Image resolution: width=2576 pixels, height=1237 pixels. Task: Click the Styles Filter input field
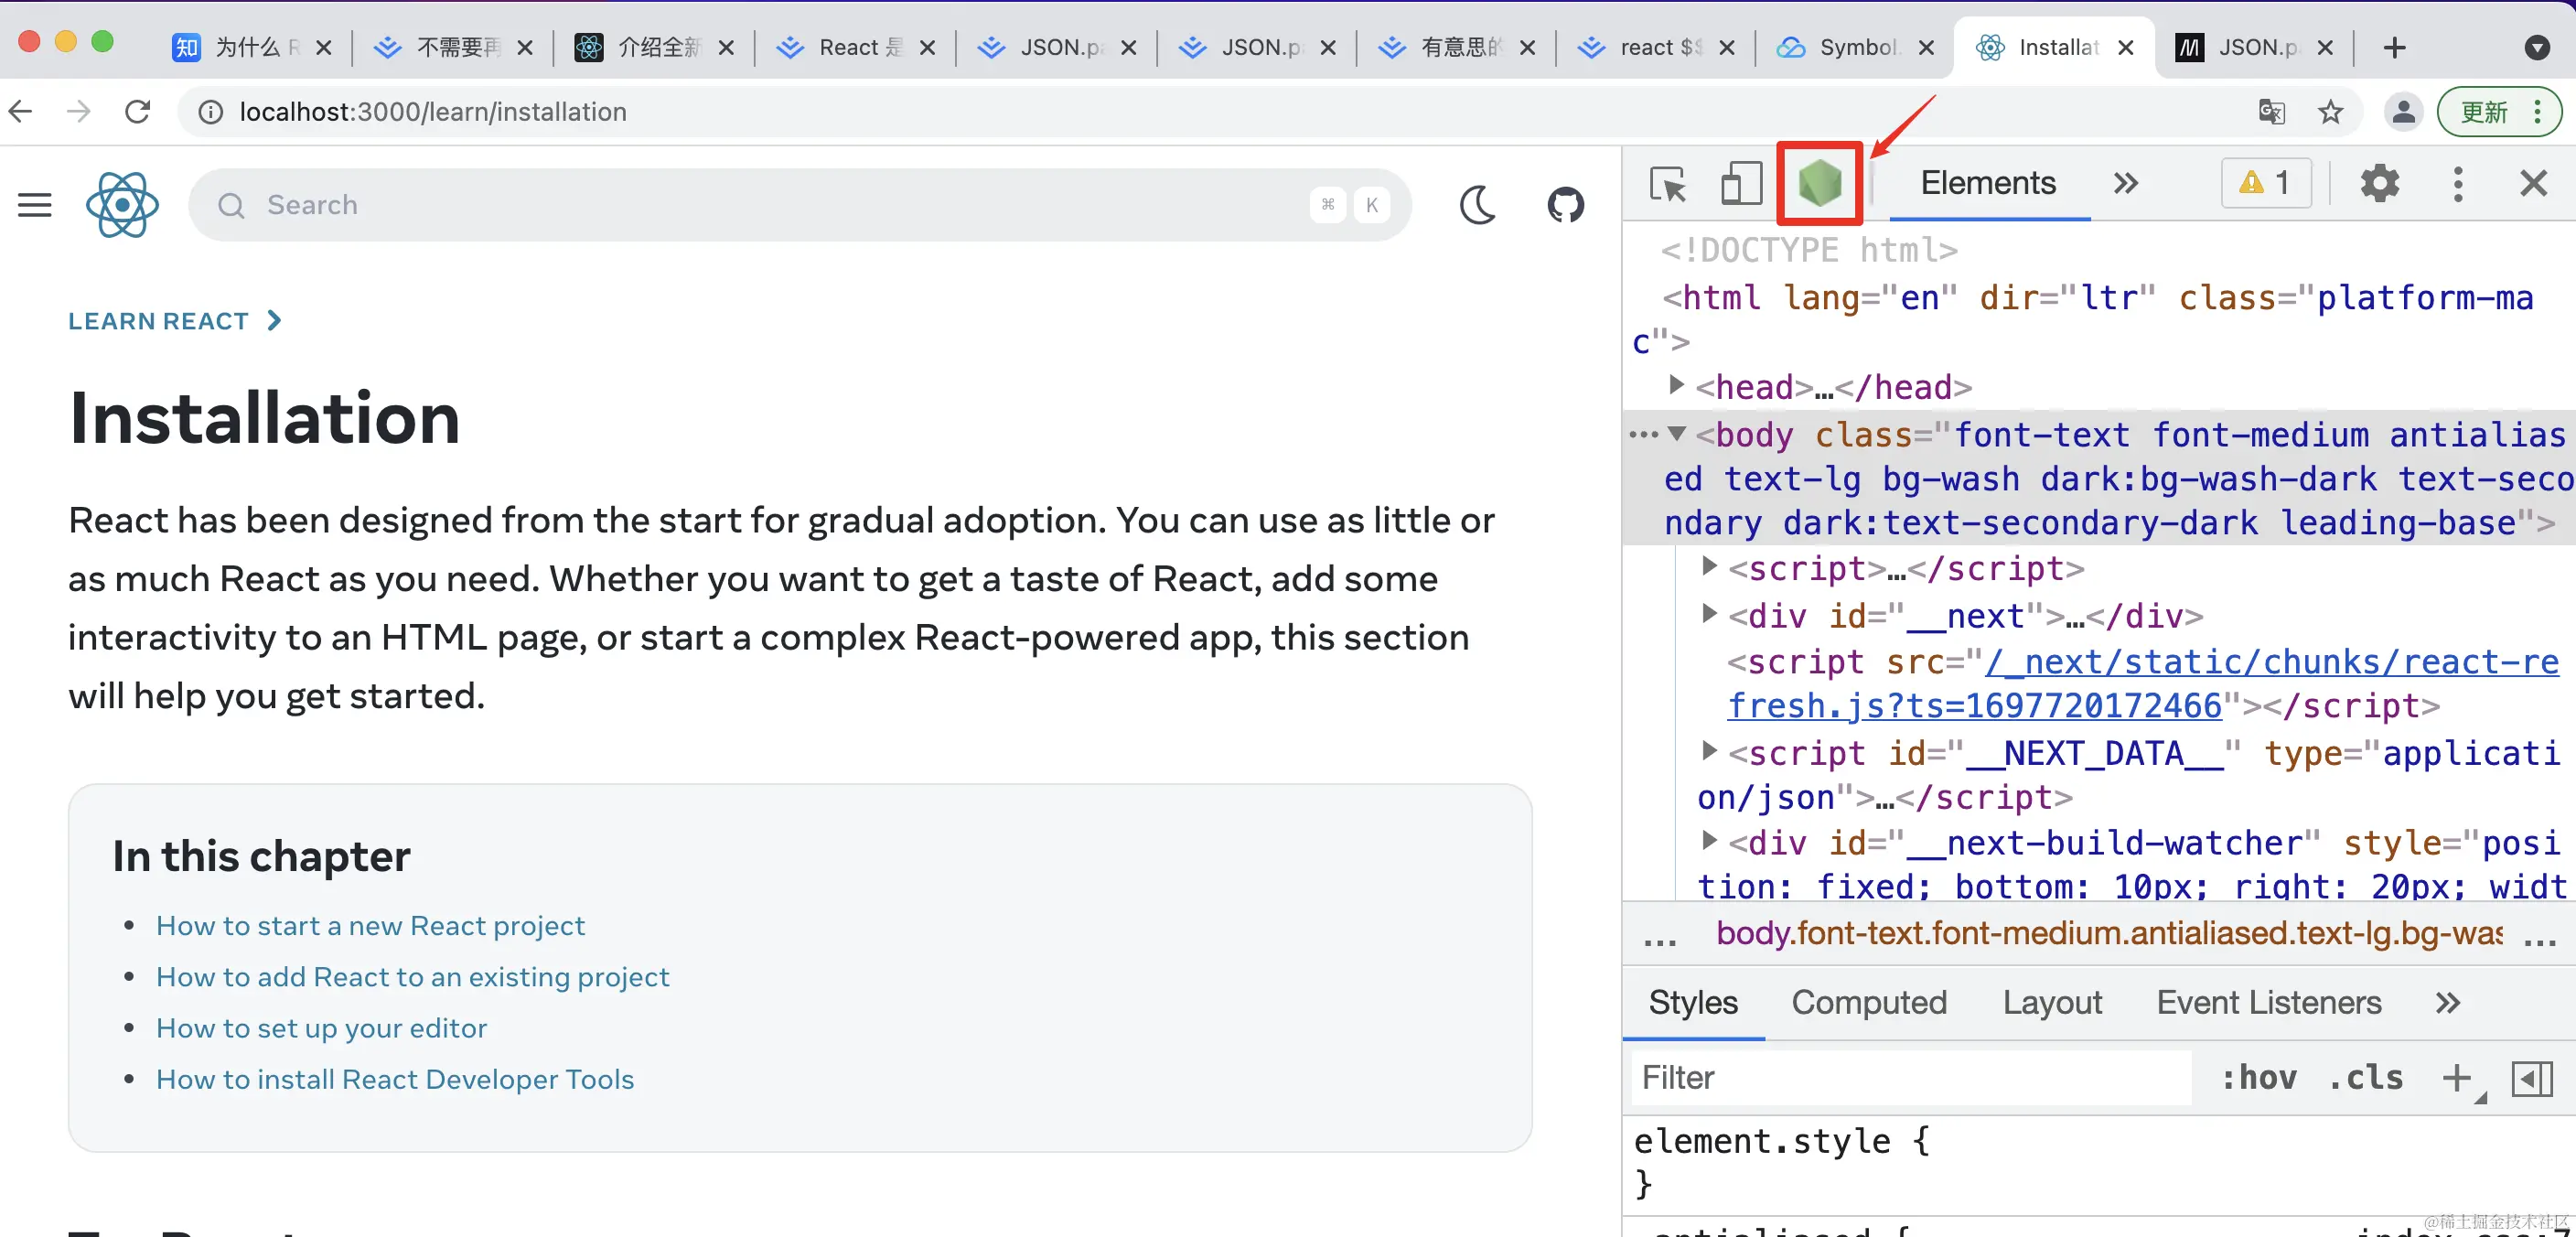(1910, 1077)
